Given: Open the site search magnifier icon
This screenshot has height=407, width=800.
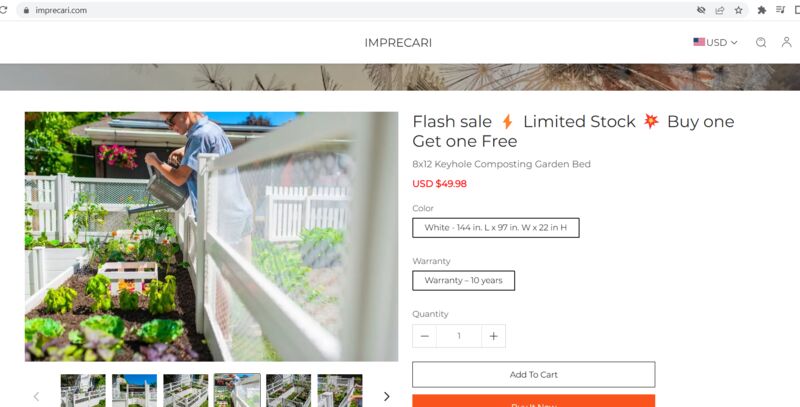Looking at the screenshot, I should click(761, 42).
